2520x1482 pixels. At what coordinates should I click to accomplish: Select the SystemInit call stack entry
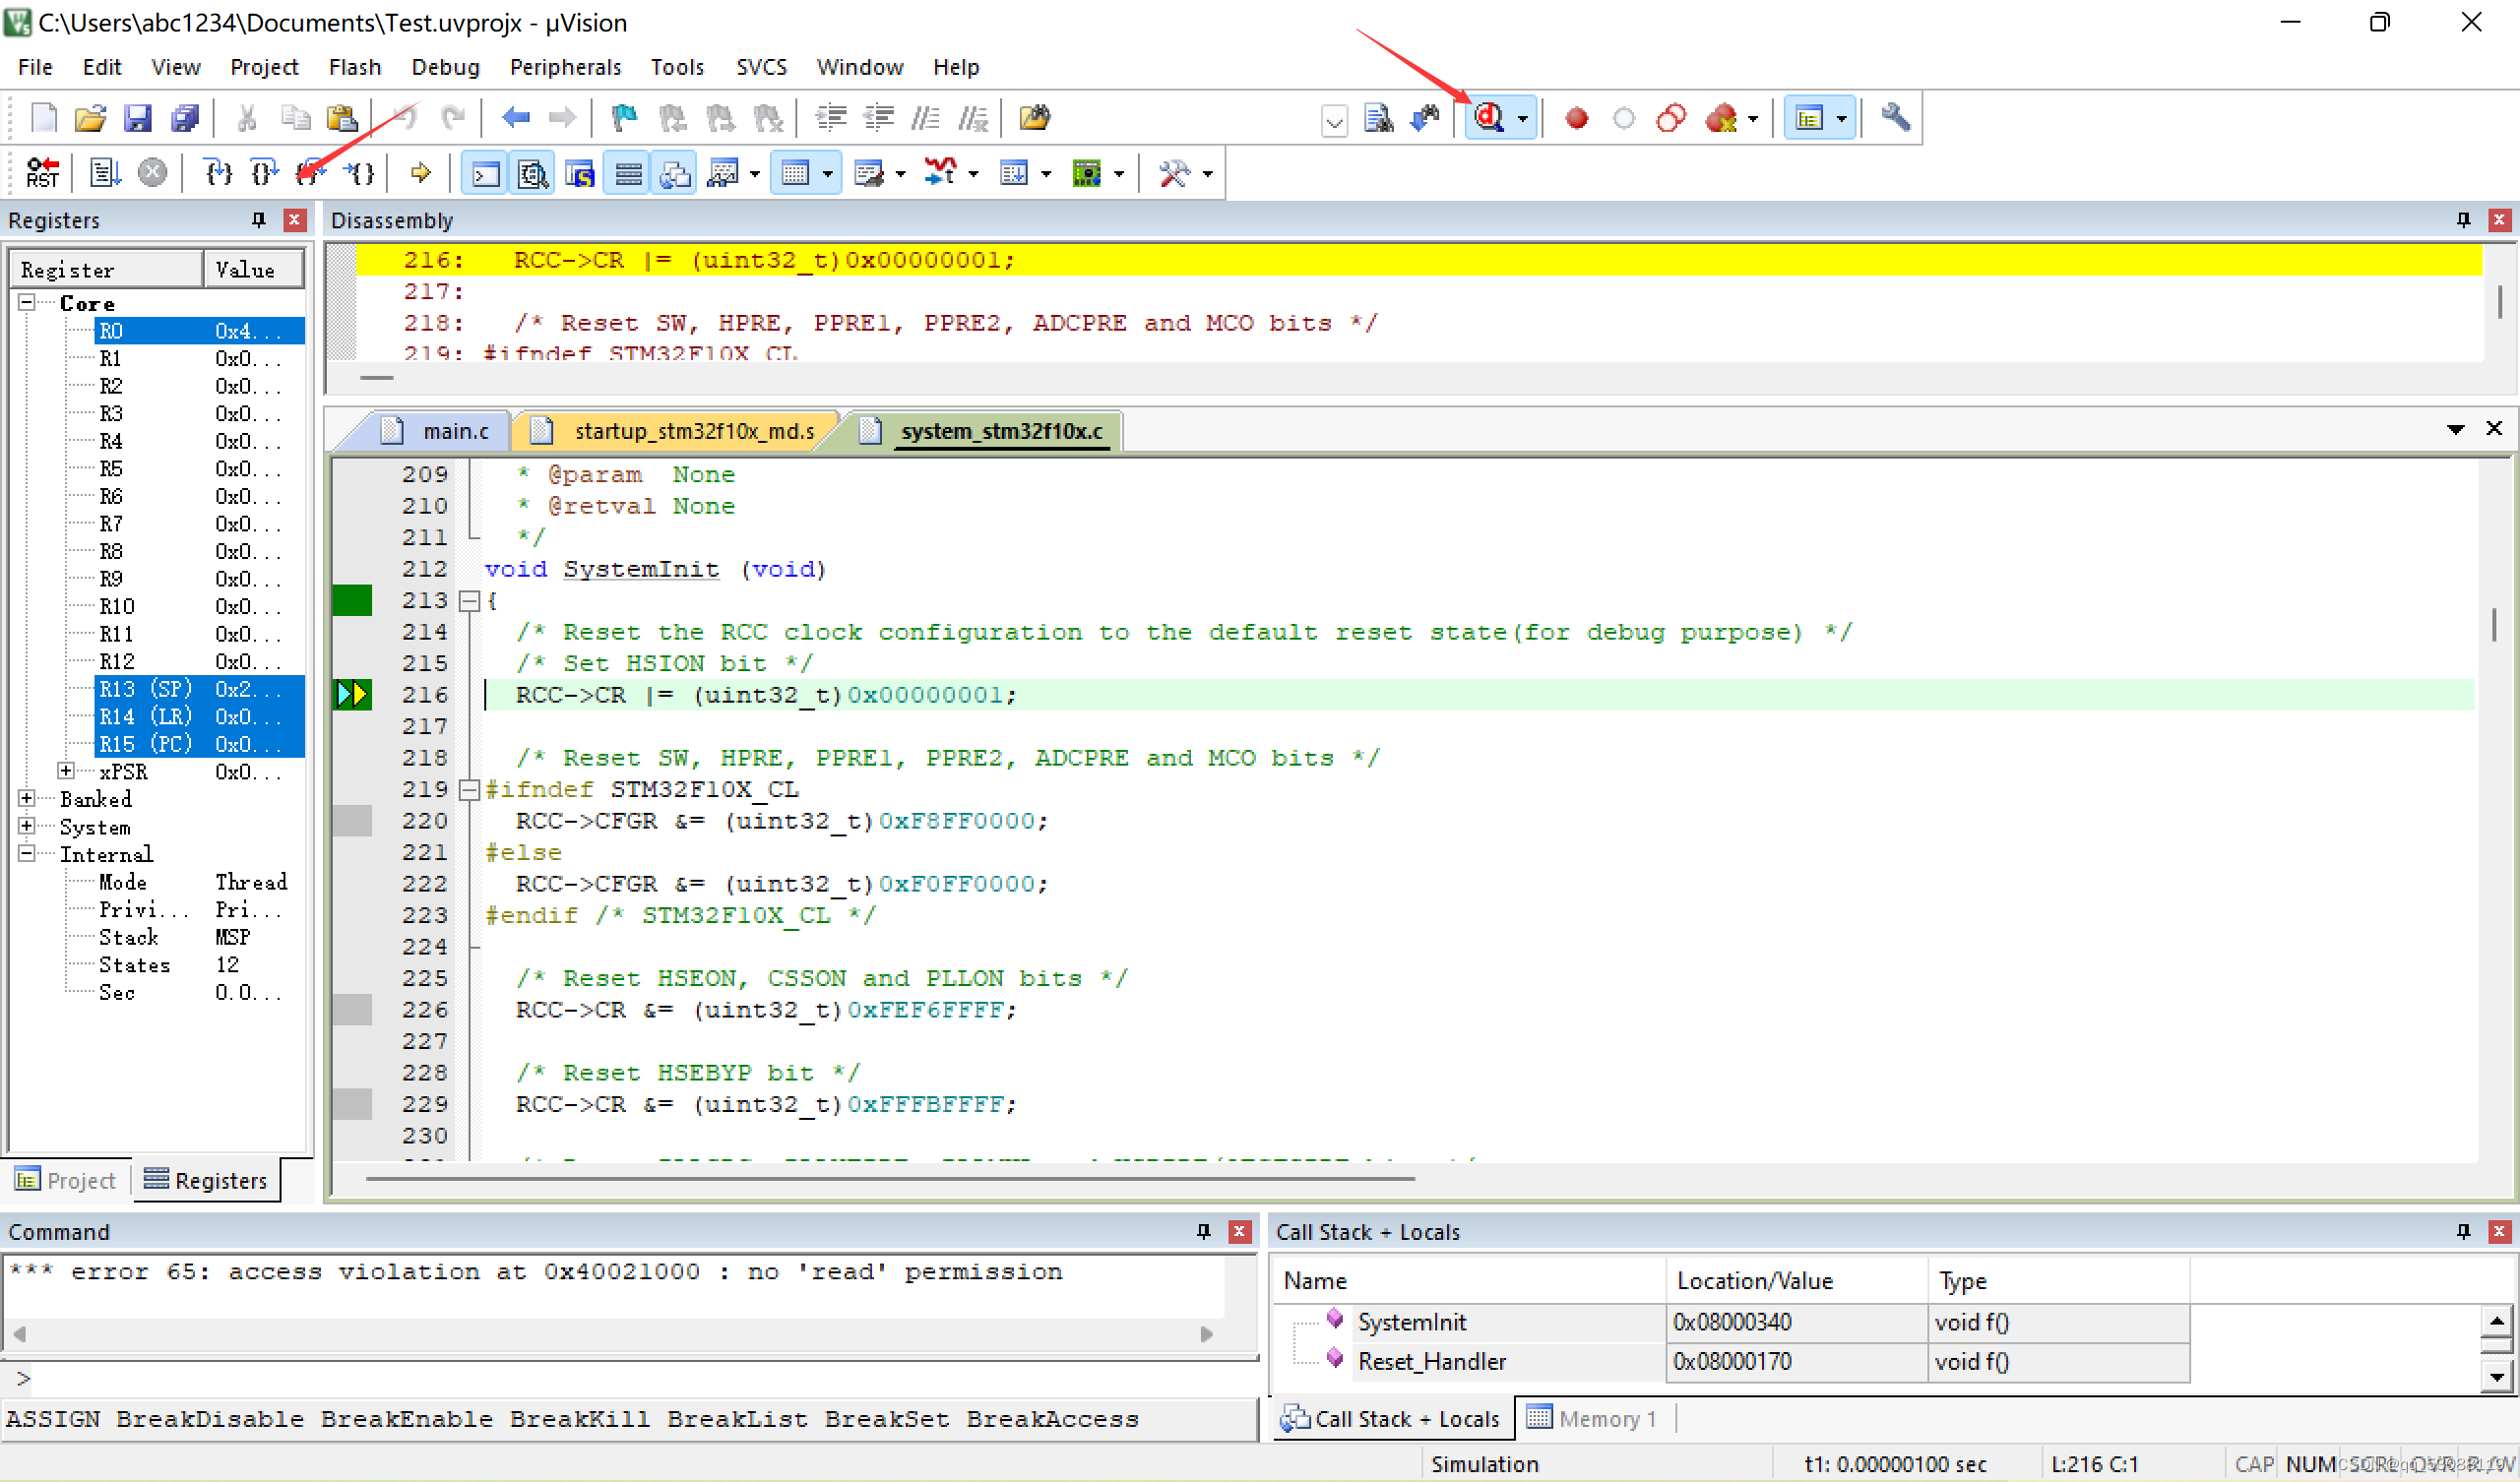click(x=1411, y=1322)
